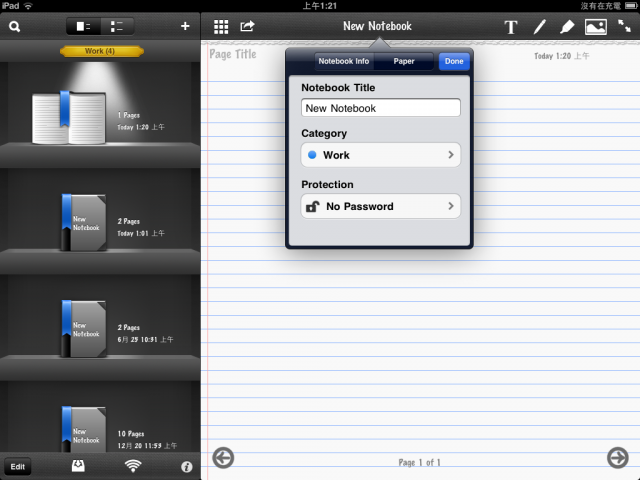The image size is (640, 480).
Task: Tap the Edit button in sidebar
Action: coord(18,467)
